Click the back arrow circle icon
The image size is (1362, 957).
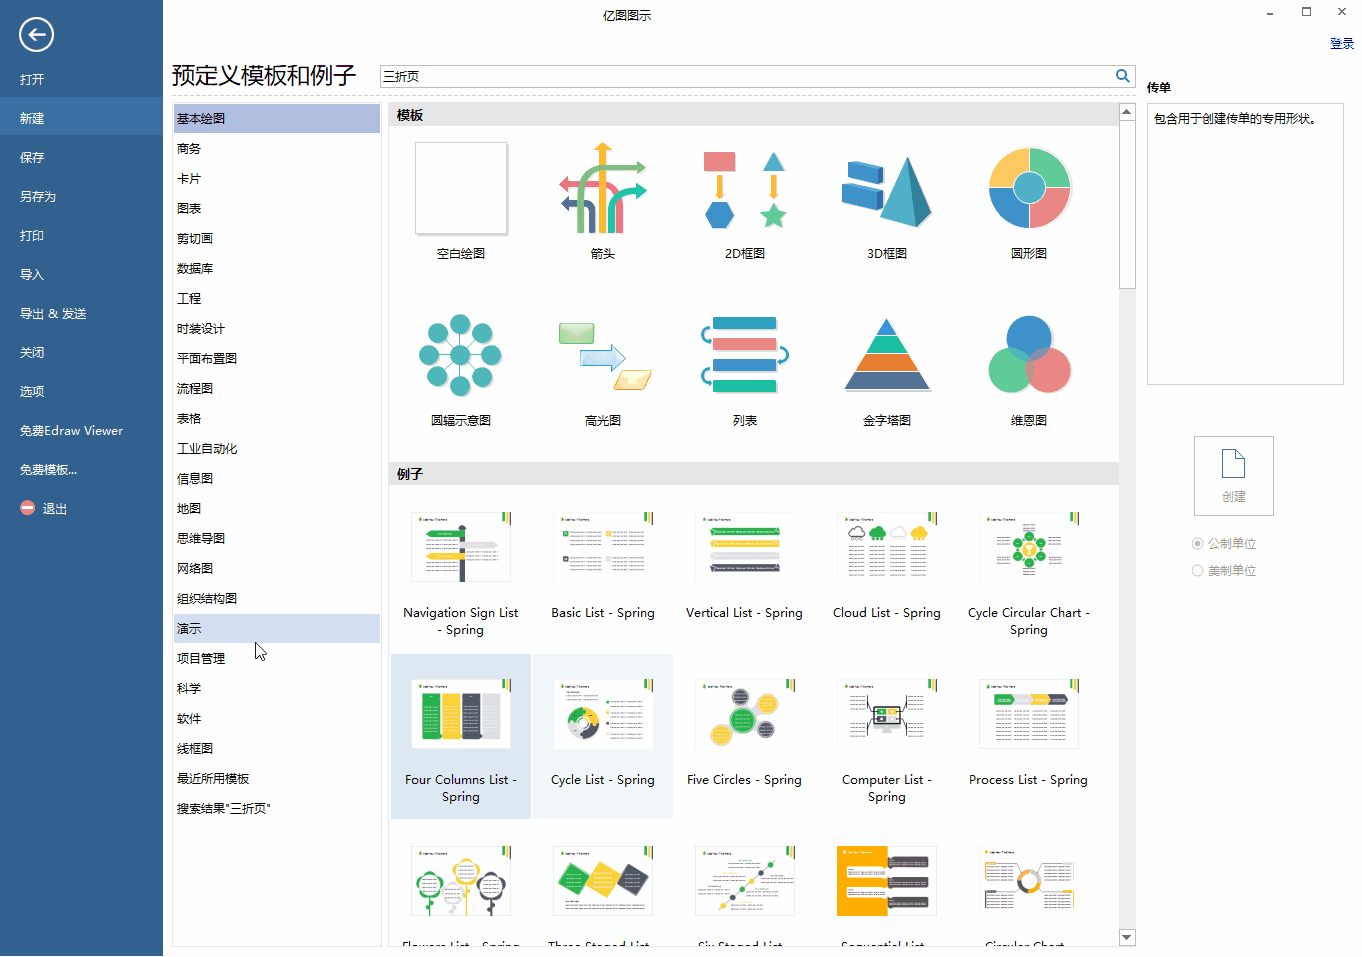[x=36, y=35]
